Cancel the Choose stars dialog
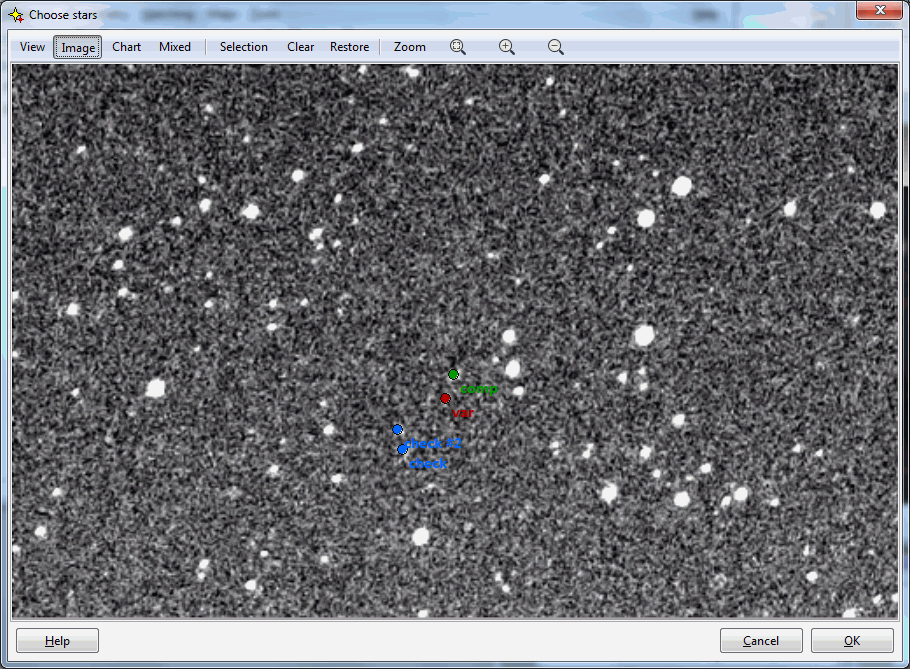 pyautogui.click(x=761, y=641)
